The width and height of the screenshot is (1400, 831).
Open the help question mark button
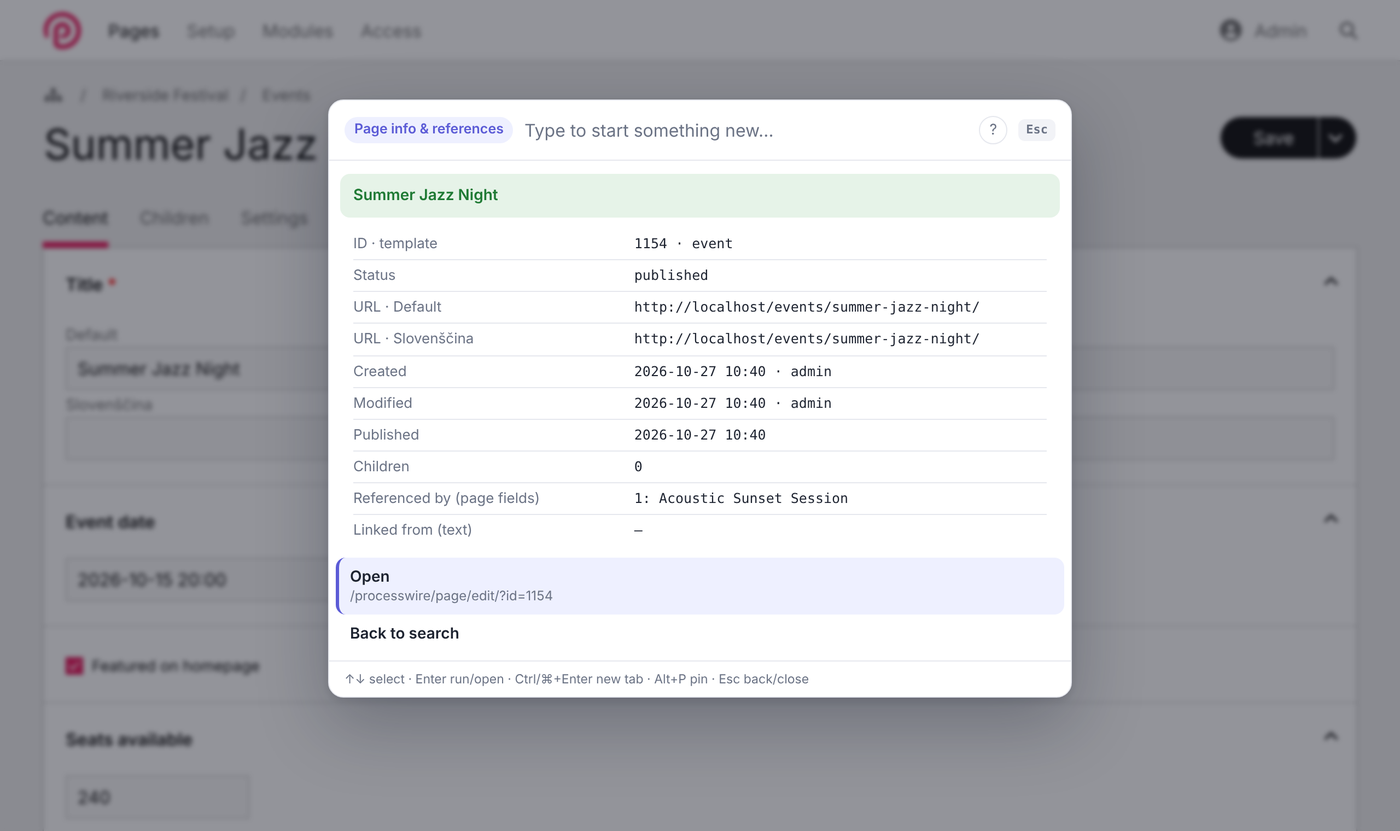[993, 130]
